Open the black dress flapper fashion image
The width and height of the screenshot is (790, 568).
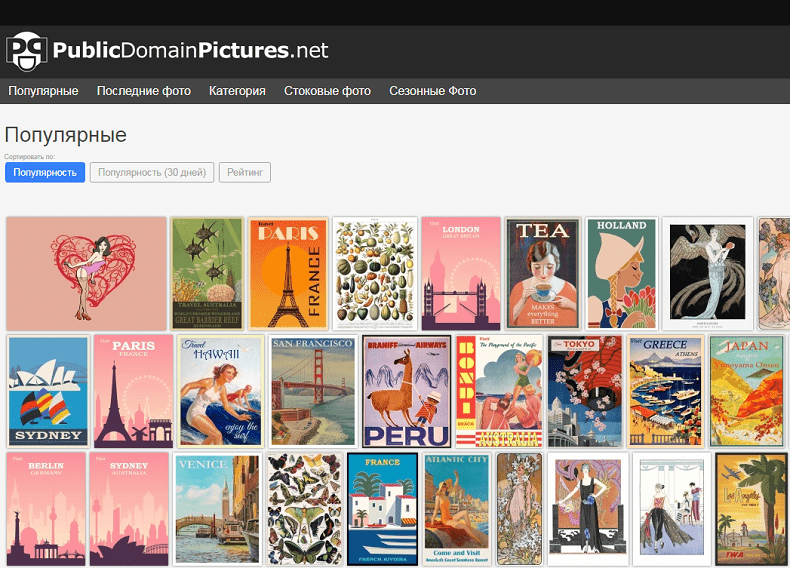587,509
